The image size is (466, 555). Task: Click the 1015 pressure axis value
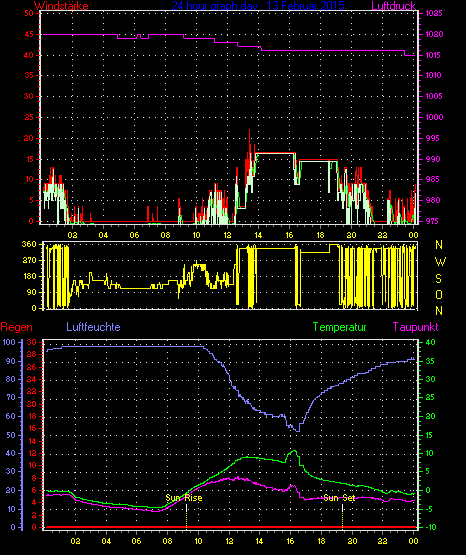point(434,55)
